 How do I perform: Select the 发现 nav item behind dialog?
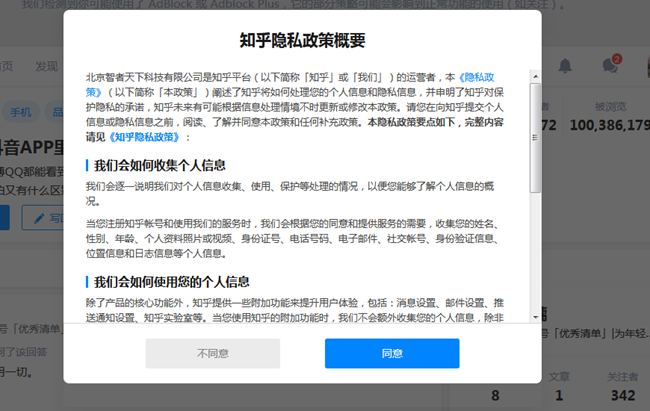point(46,66)
